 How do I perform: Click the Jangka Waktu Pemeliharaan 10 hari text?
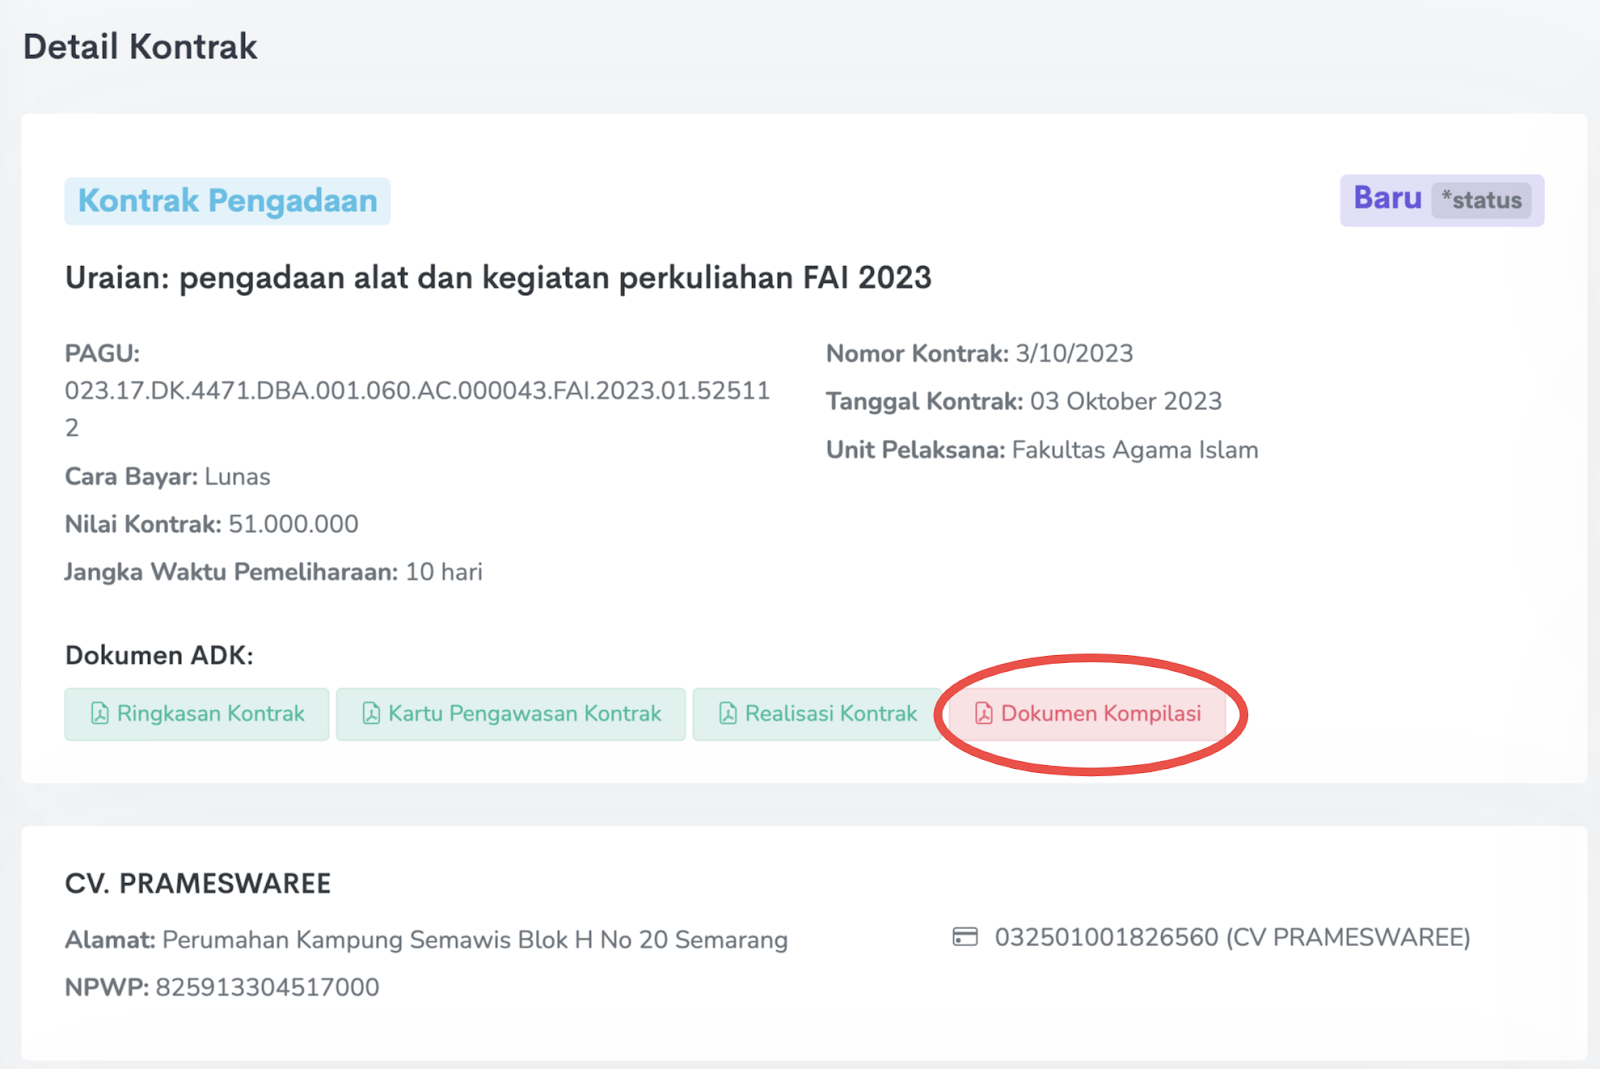[274, 572]
